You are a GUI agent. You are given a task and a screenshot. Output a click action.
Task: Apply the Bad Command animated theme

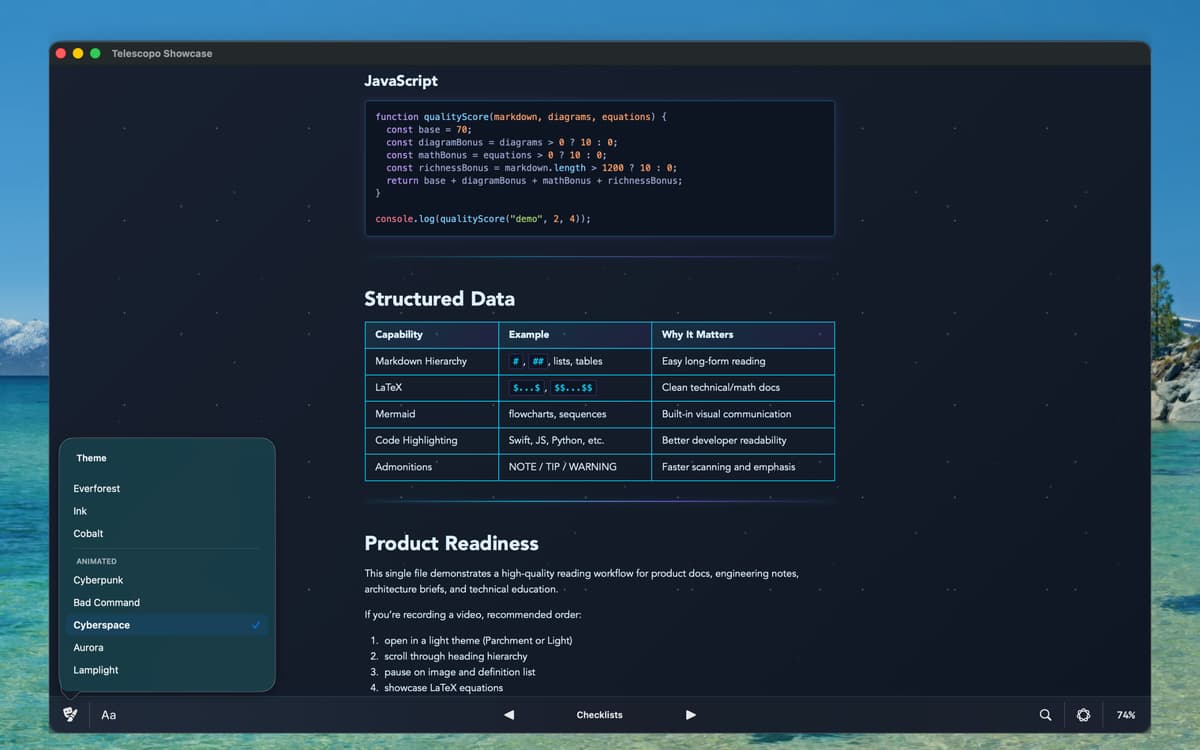coord(106,602)
